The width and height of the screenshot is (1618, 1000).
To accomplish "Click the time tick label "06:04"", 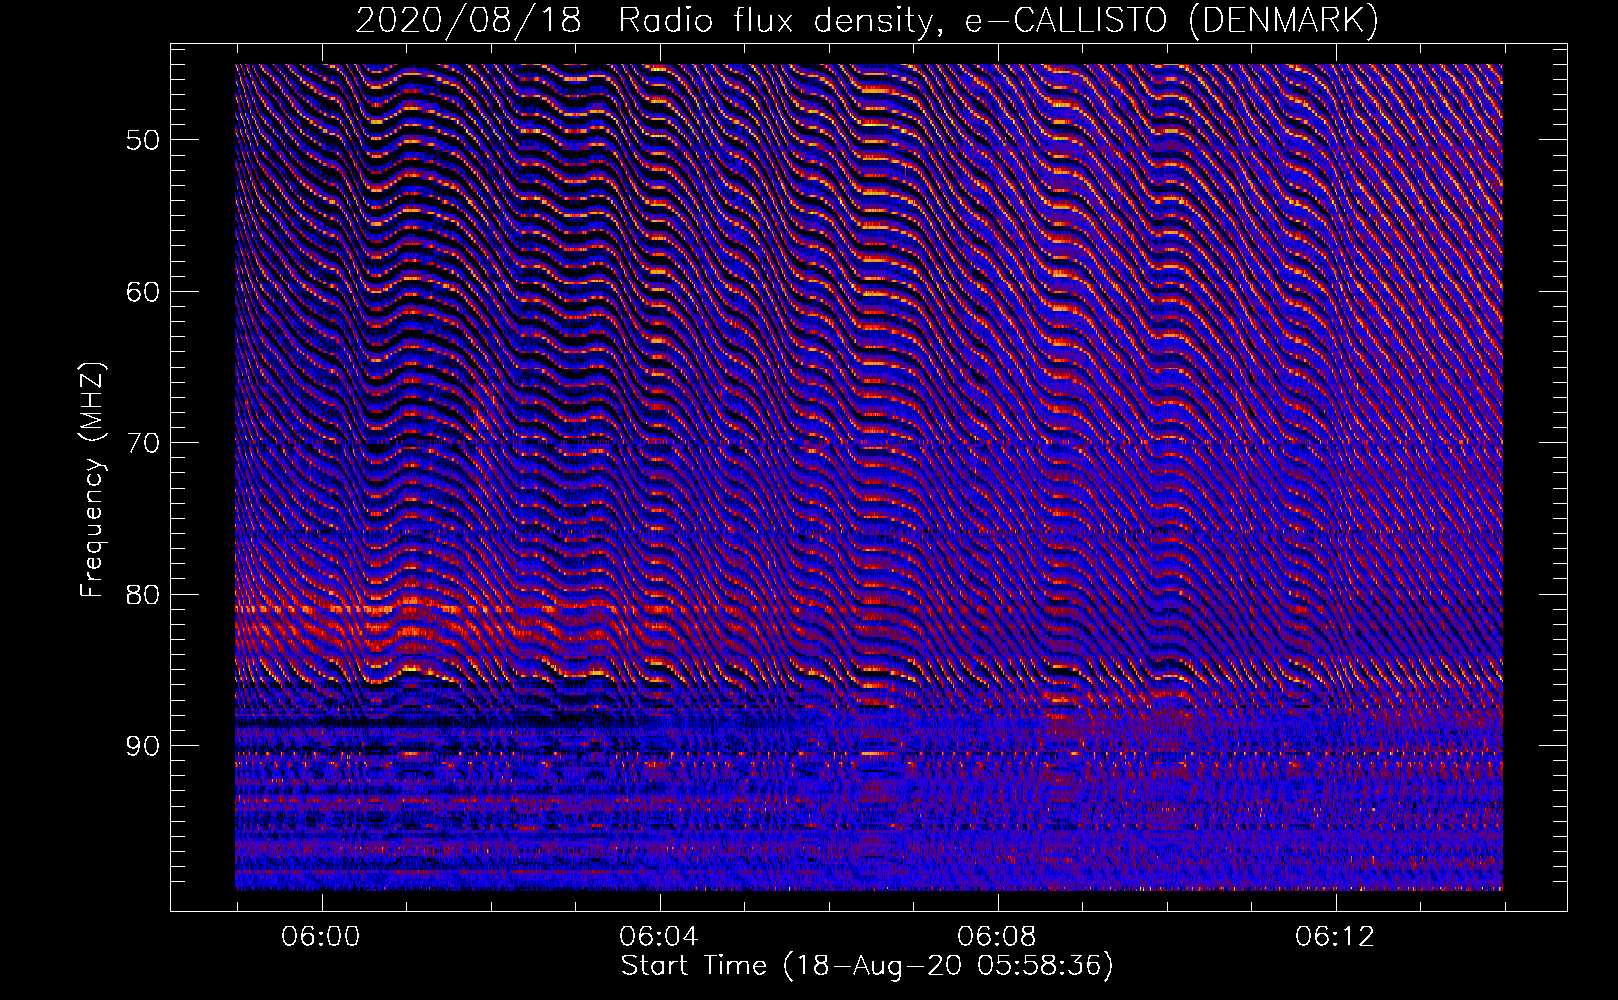I will [x=659, y=937].
